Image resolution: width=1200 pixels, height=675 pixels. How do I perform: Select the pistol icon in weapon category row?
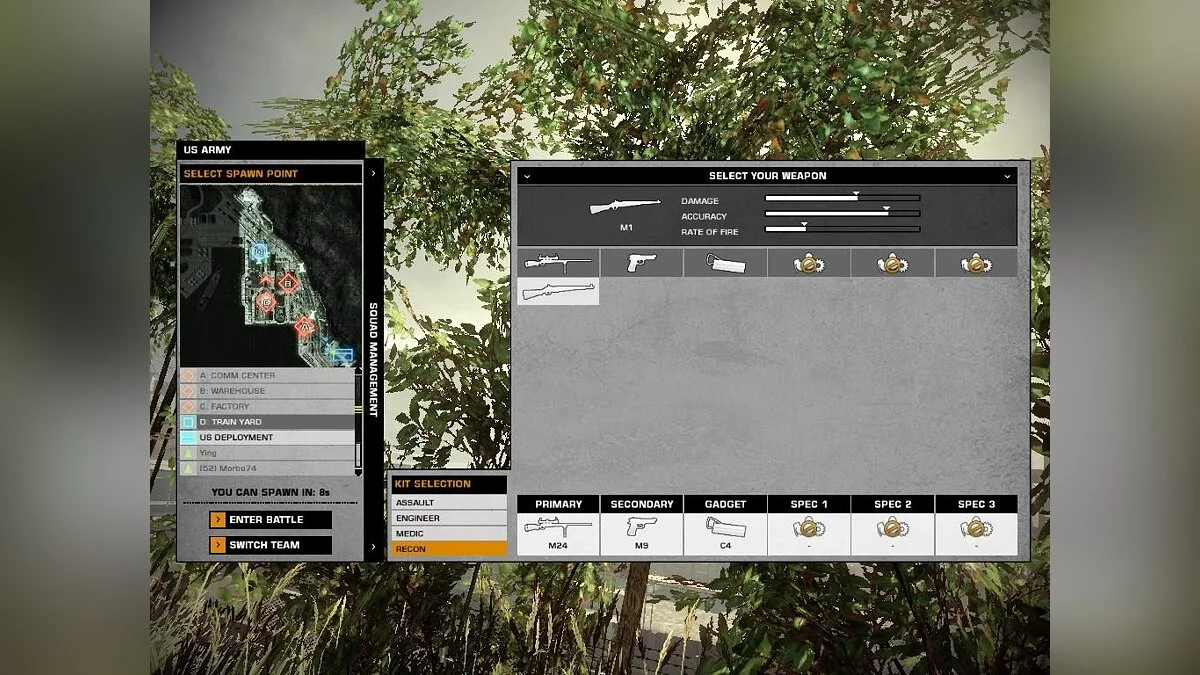(642, 263)
